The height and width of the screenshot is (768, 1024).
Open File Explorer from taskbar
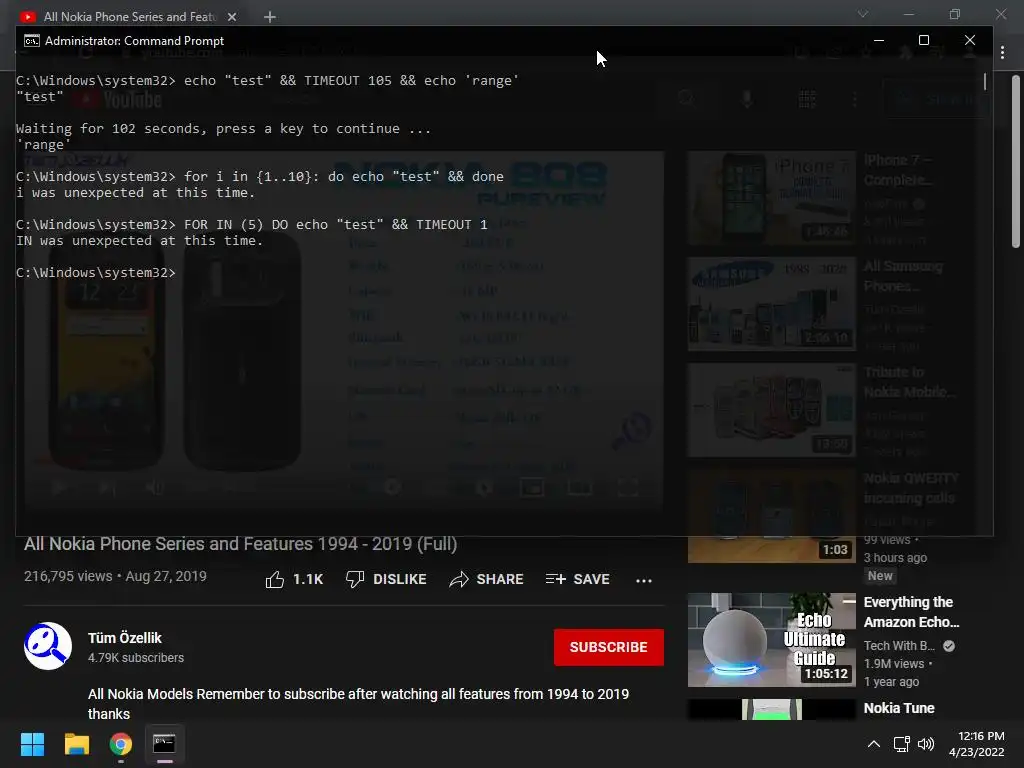tap(76, 744)
